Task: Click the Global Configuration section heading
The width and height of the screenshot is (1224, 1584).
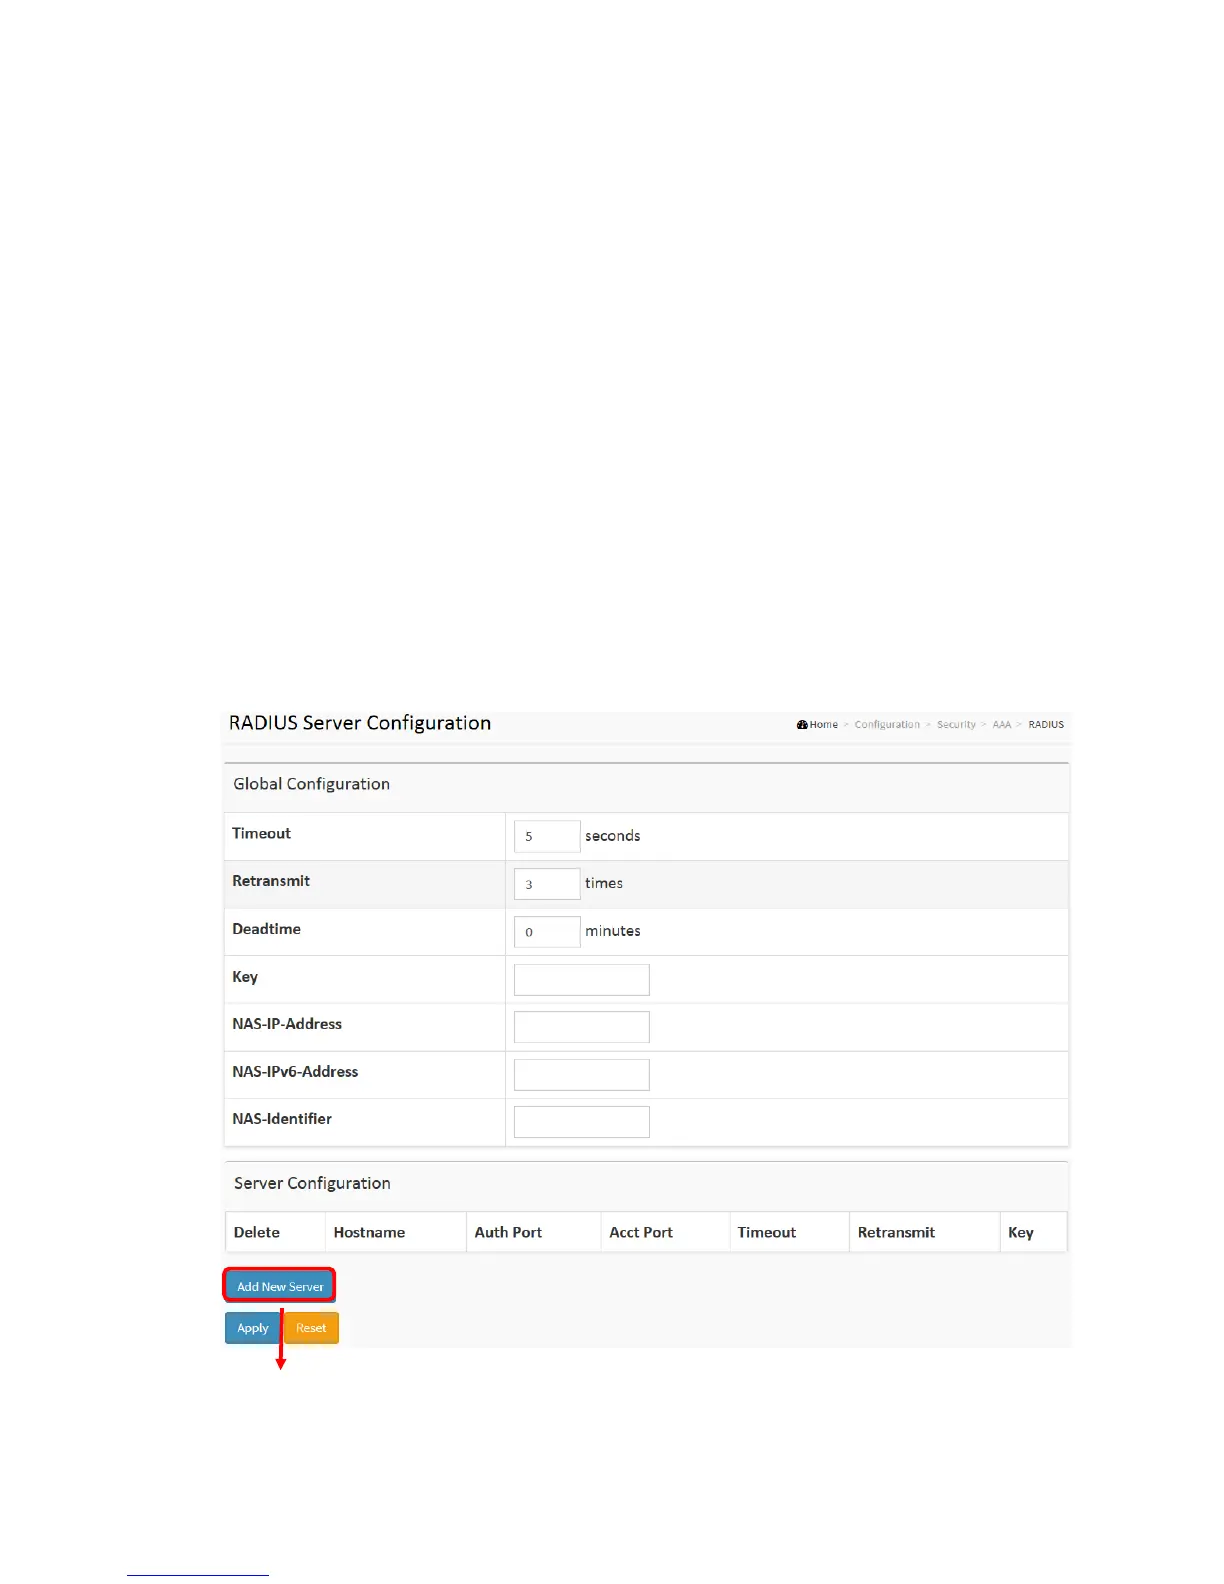Action: pos(312,784)
